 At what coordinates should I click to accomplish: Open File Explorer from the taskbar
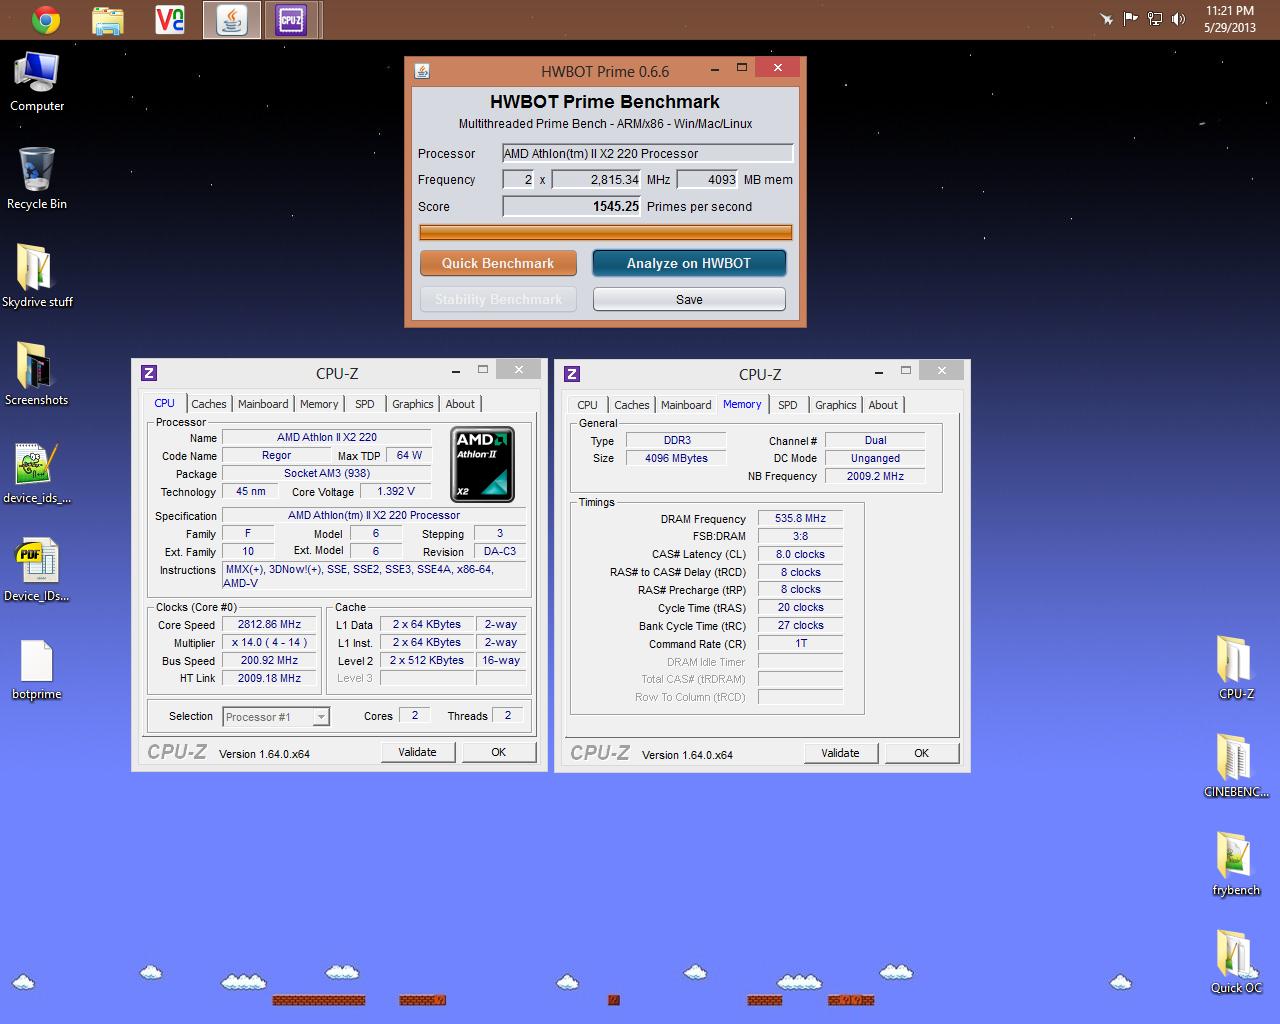[107, 20]
